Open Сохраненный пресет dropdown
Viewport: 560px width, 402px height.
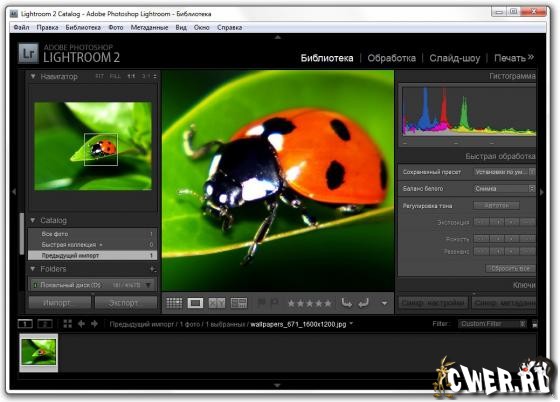coord(504,172)
